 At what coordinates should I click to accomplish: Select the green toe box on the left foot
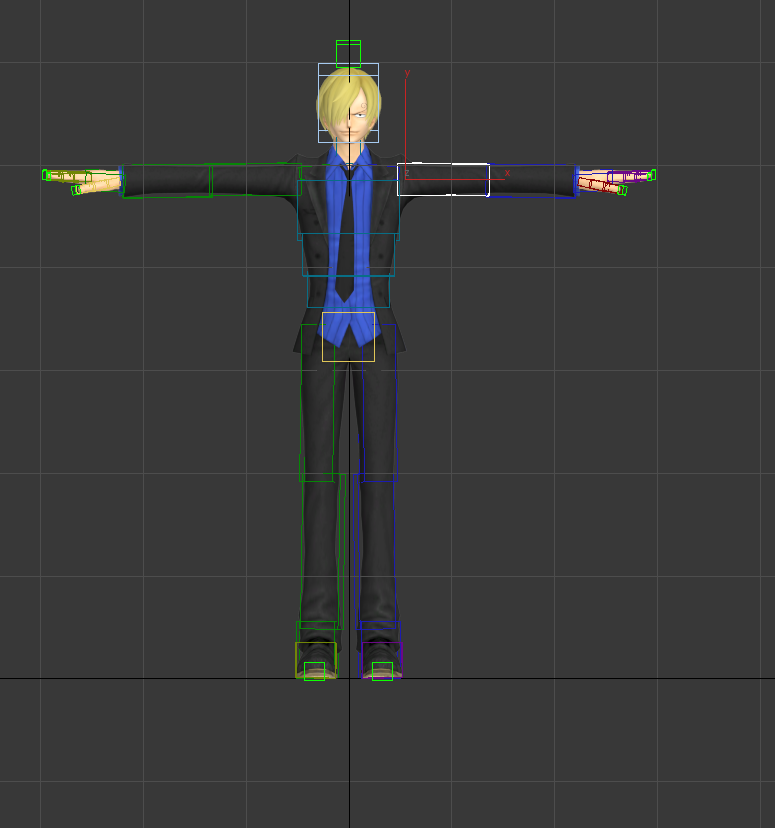pyautogui.click(x=314, y=671)
